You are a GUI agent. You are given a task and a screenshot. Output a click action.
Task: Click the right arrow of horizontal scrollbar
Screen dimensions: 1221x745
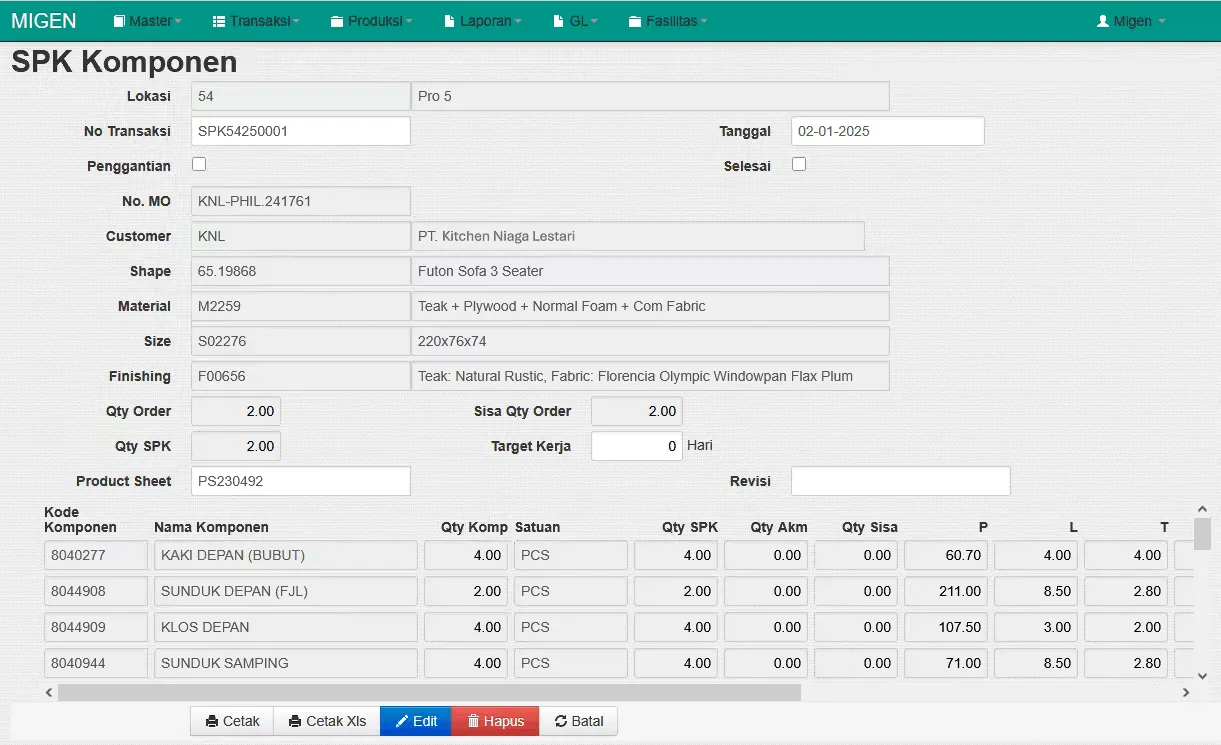1186,692
